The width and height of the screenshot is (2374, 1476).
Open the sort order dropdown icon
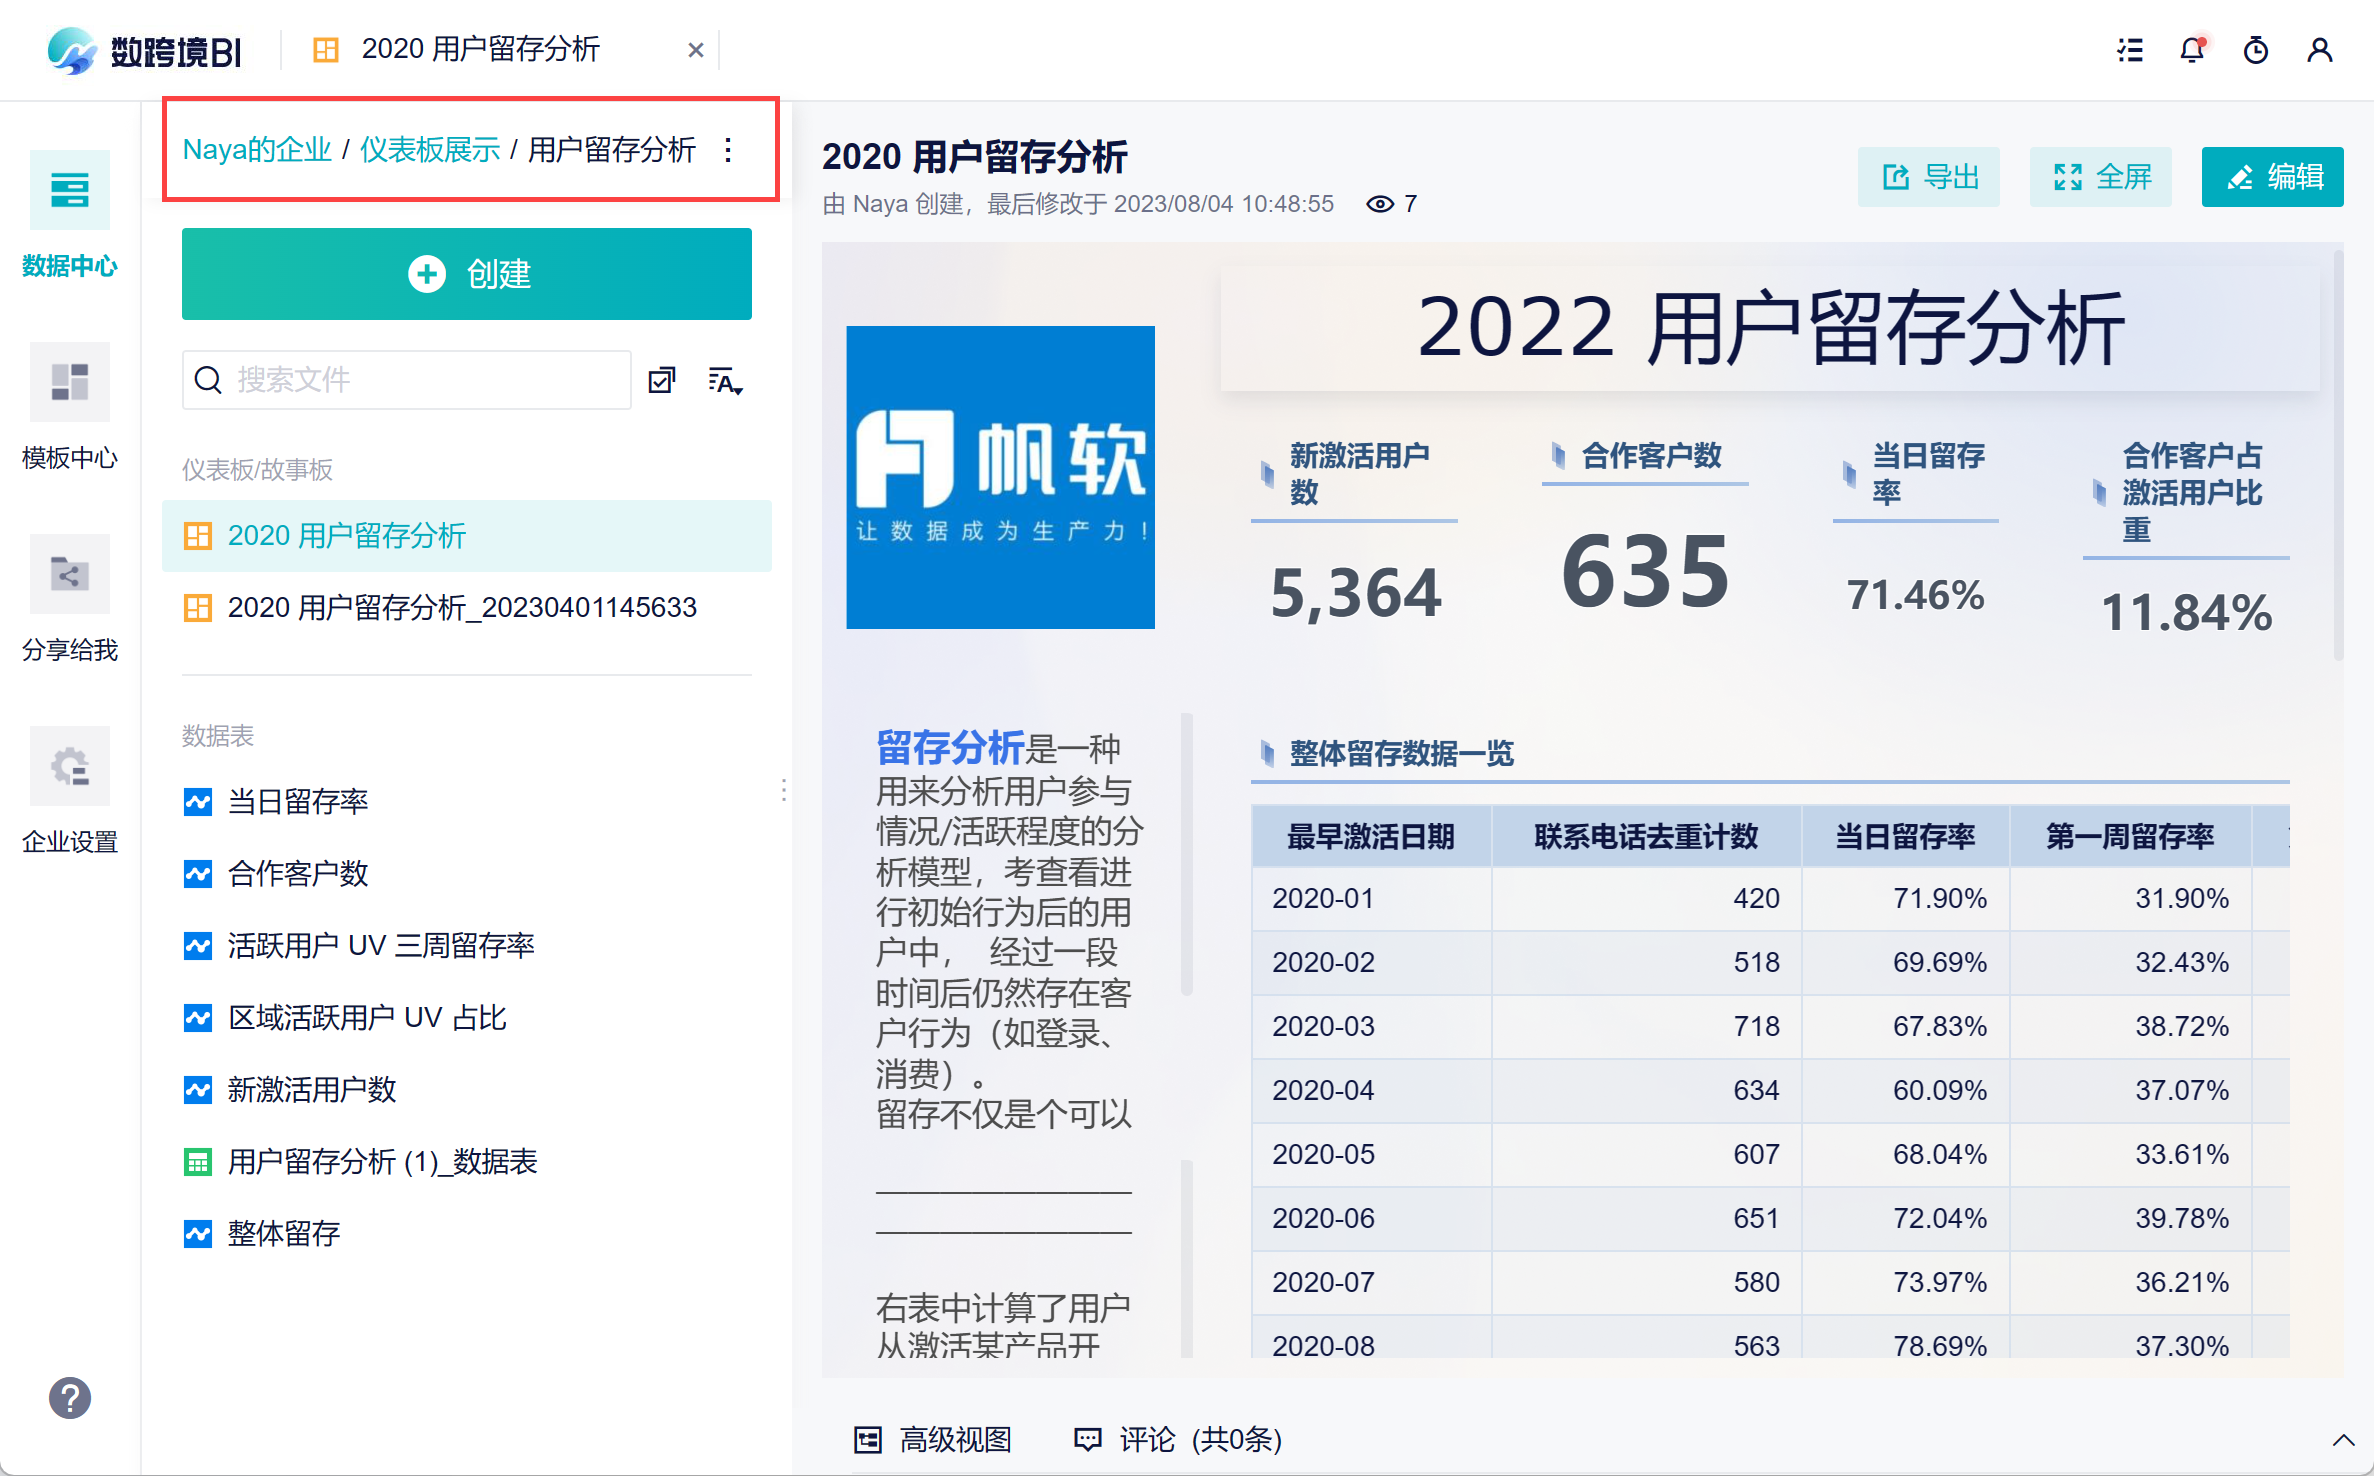pos(725,381)
